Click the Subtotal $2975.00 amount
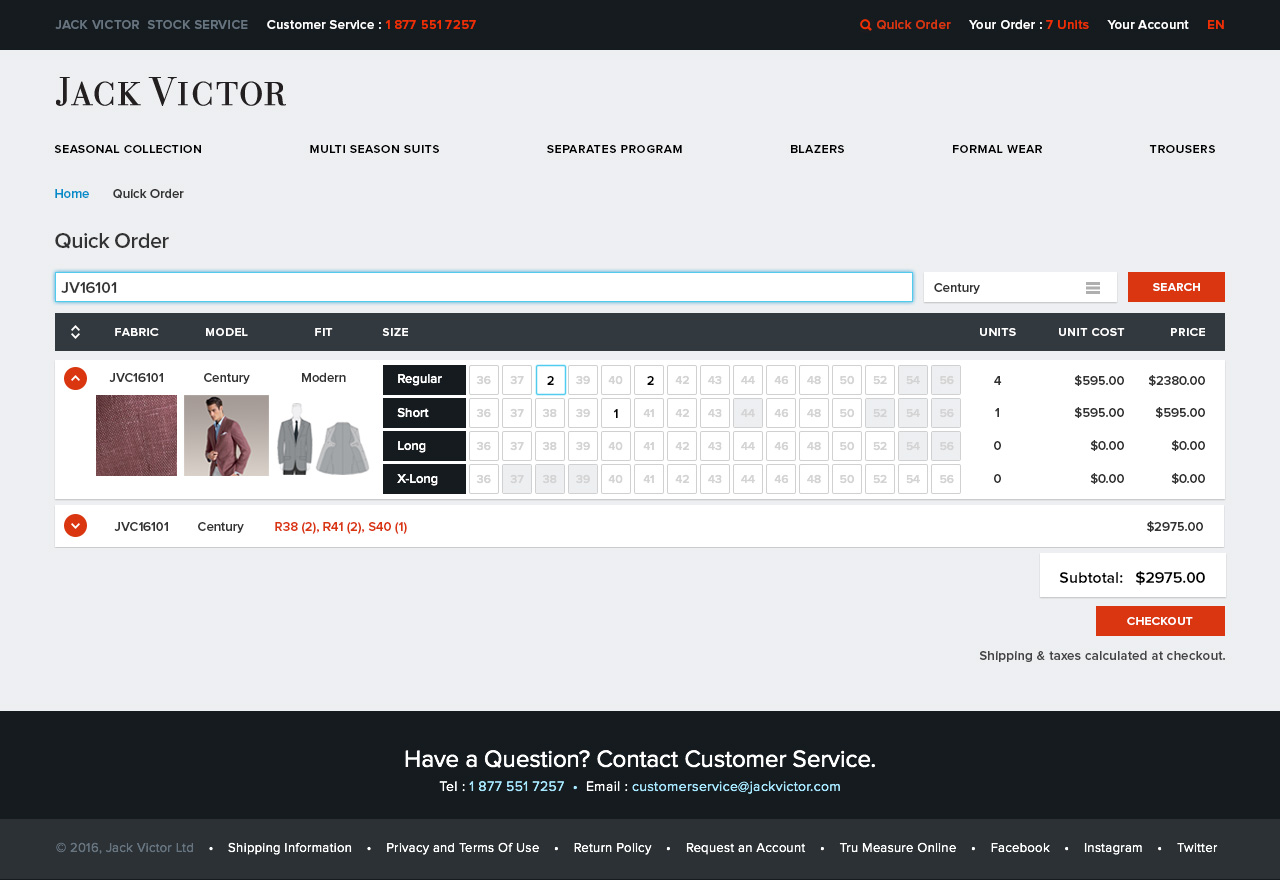Viewport: 1280px width, 880px height. pos(1170,577)
